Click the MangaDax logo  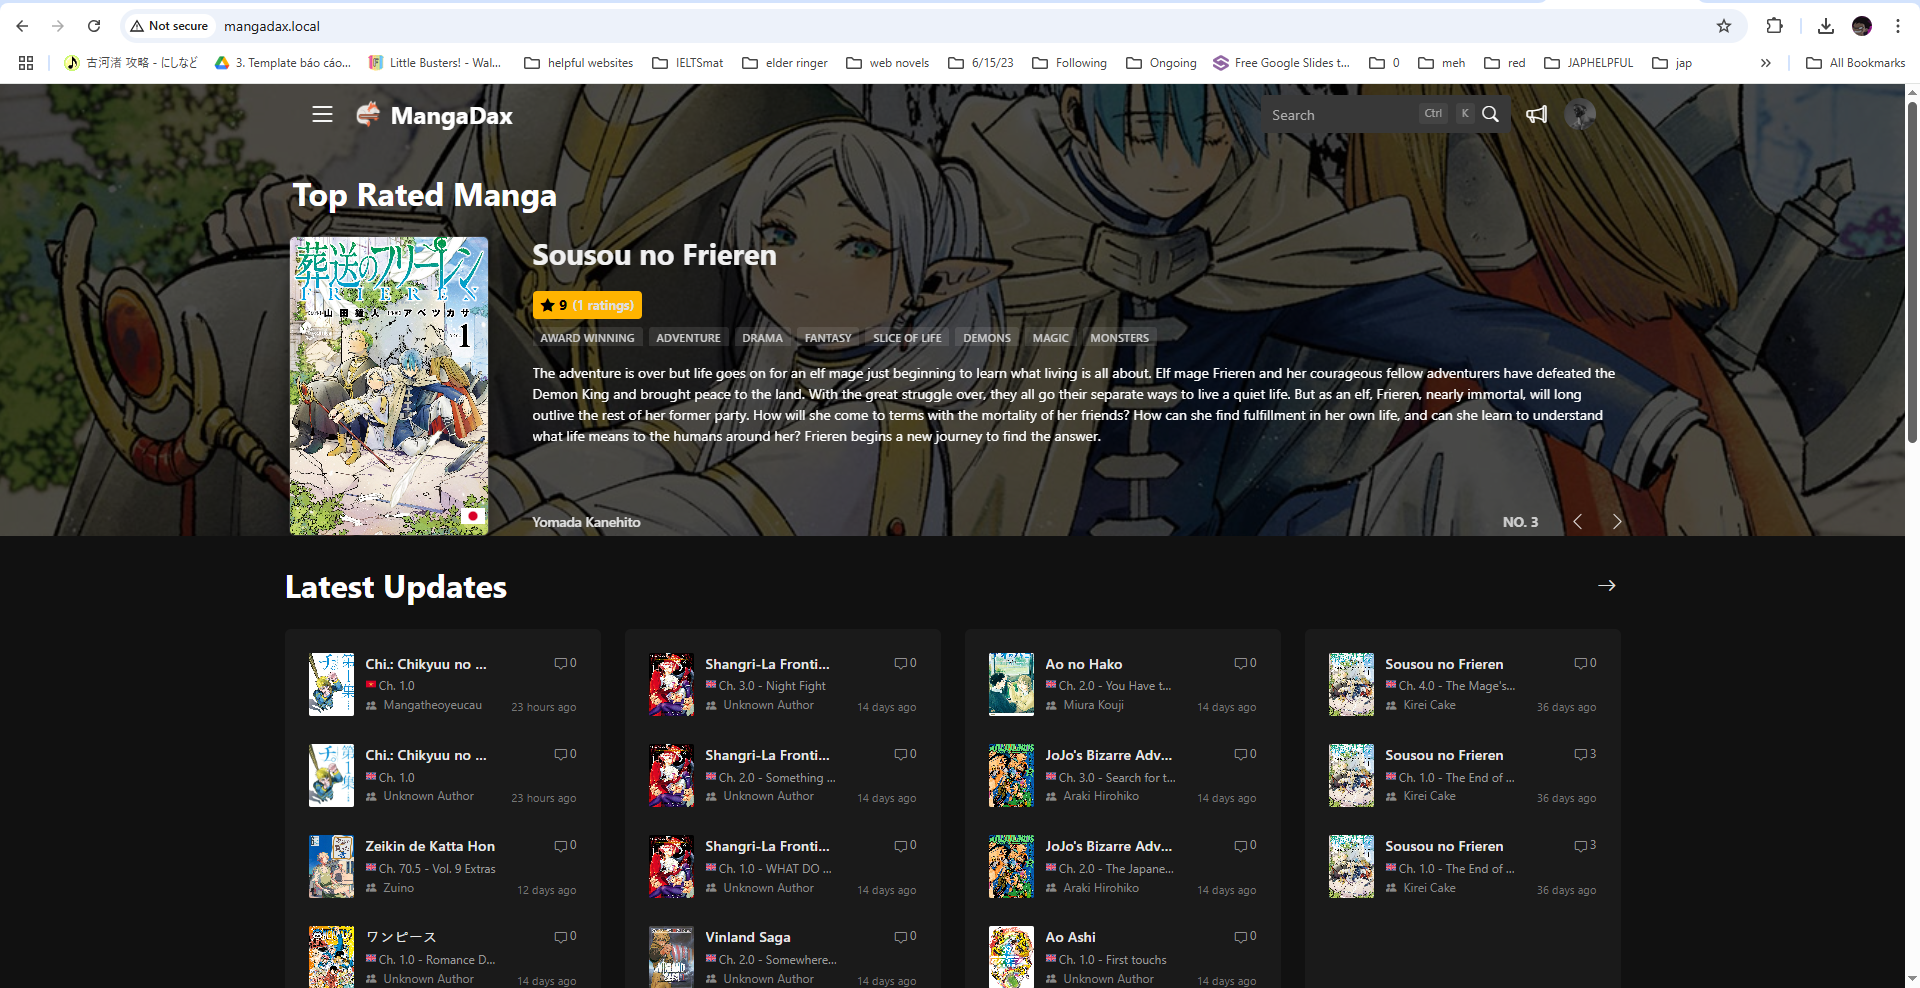click(x=435, y=115)
